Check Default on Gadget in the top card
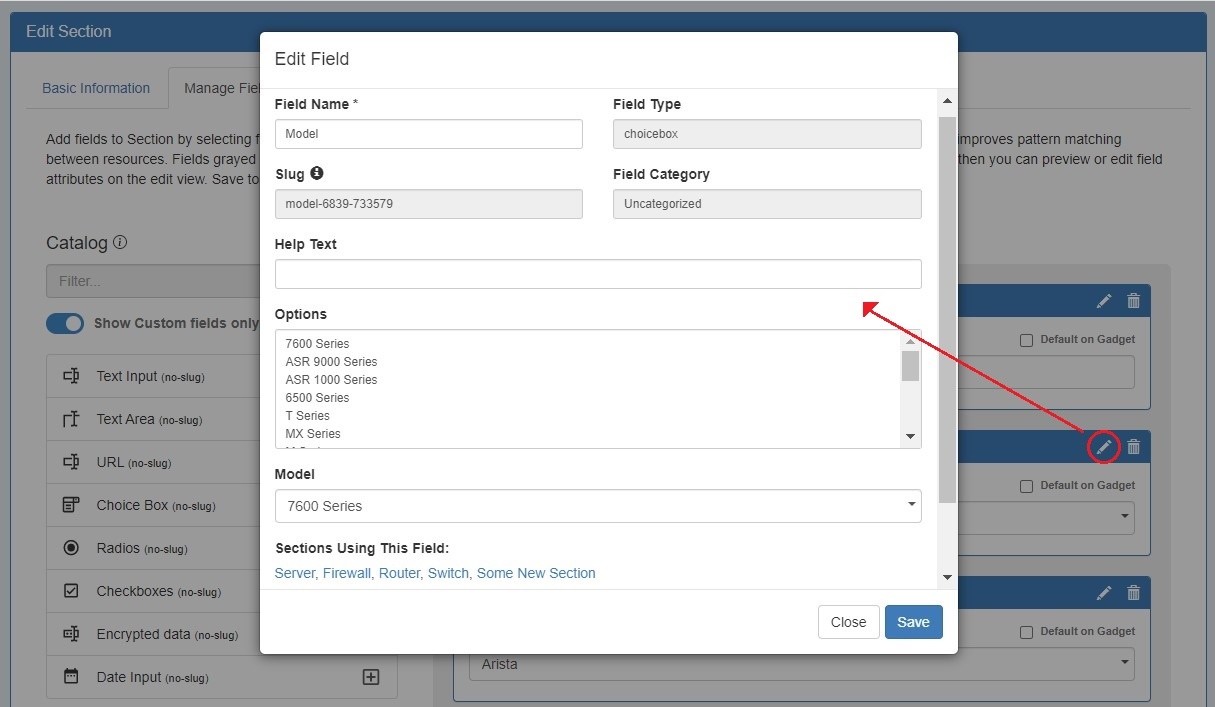Viewport: 1215px width, 707px height. click(1026, 340)
